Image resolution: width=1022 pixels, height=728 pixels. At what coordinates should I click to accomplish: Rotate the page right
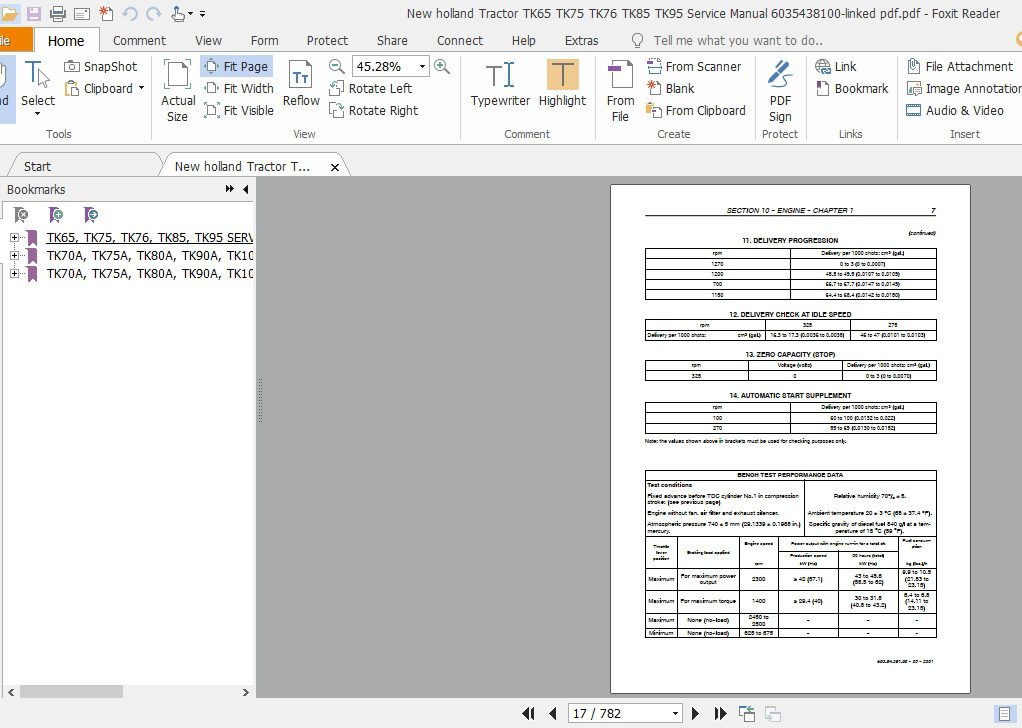373,111
